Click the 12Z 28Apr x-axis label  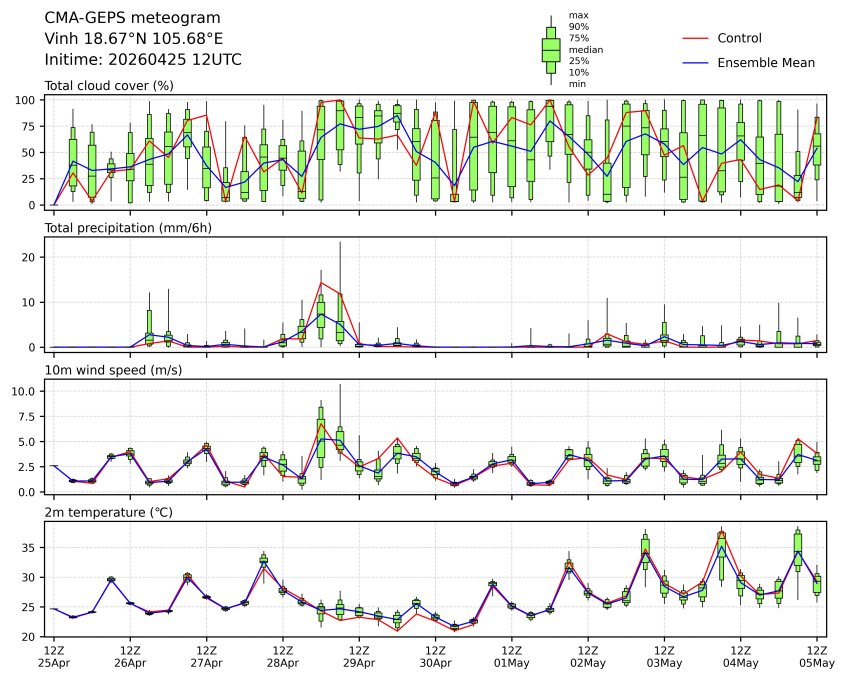(282, 656)
